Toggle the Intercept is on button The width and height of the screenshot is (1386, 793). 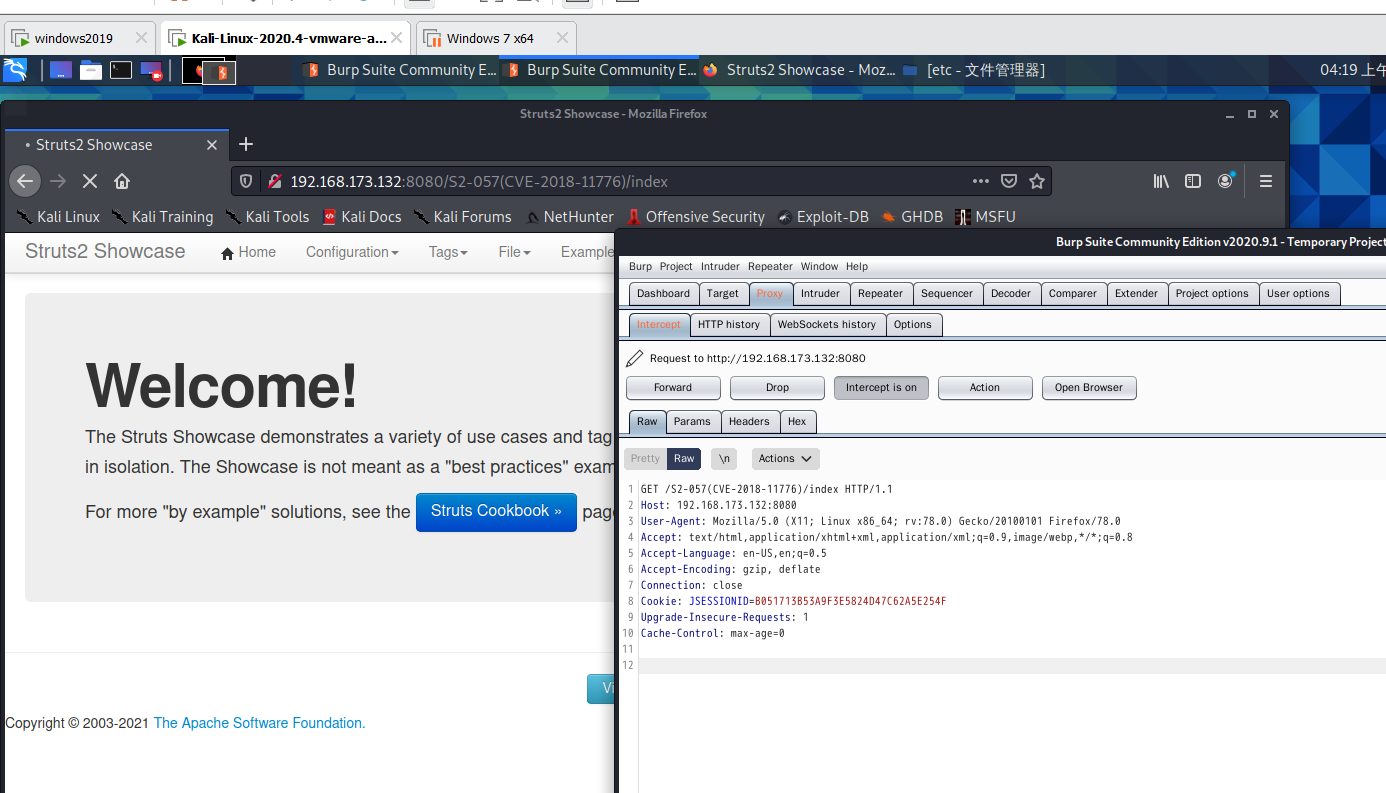pyautogui.click(x=881, y=388)
